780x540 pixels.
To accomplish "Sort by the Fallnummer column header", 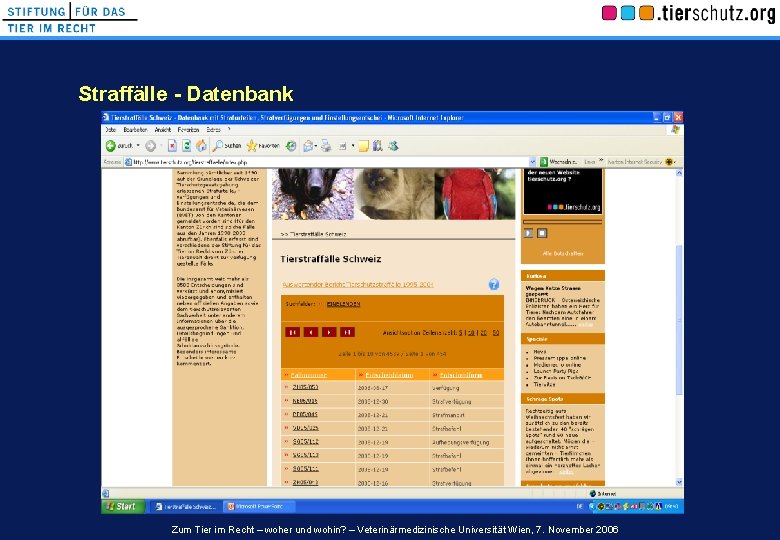I will point(308,375).
